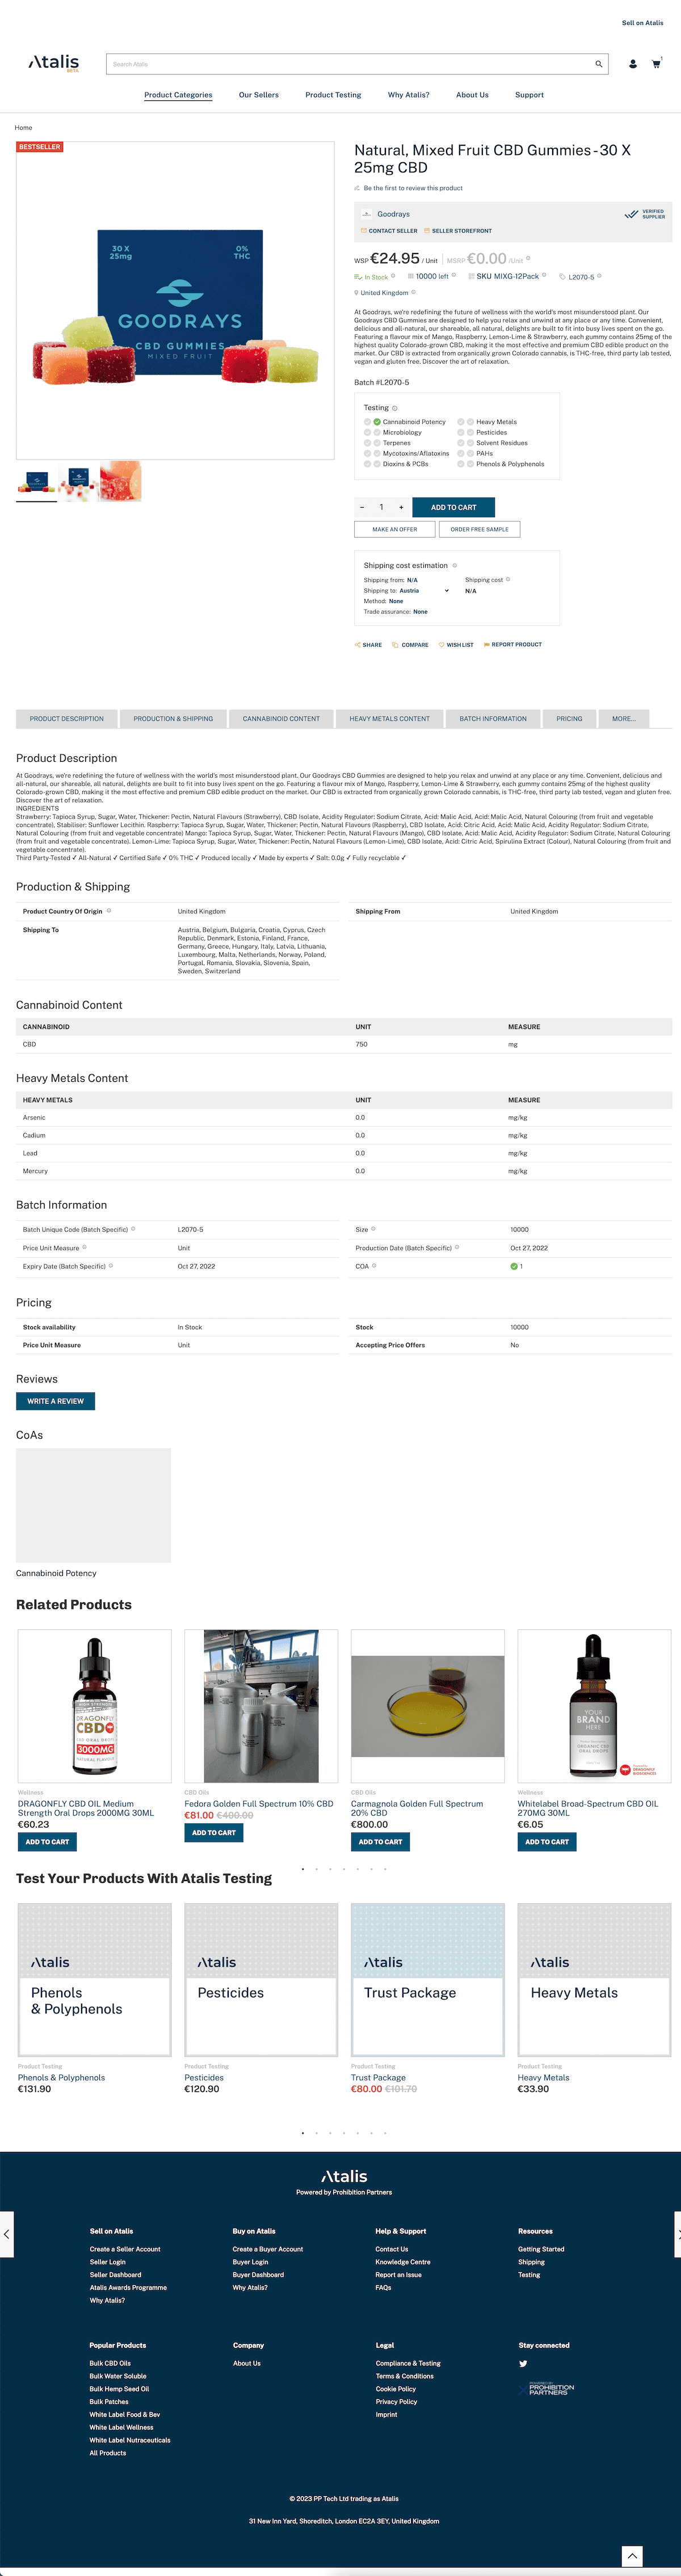Open the shopping cart icon
Screen dimensions: 681x2576
tap(656, 64)
